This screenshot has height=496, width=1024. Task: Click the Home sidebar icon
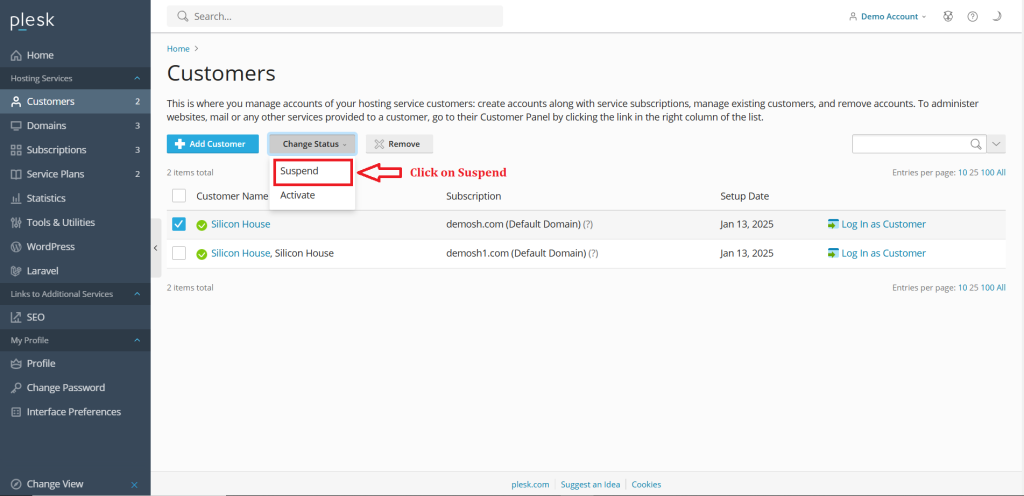[16, 55]
